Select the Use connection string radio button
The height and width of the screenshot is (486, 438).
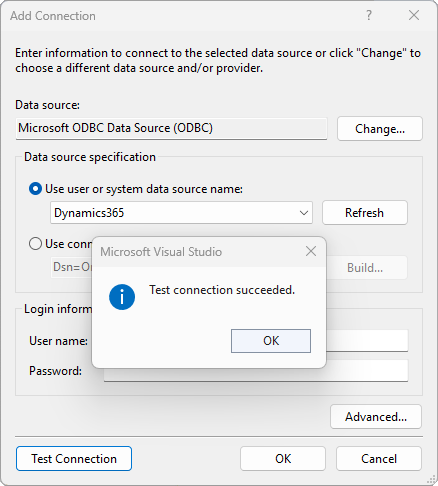[35, 244]
